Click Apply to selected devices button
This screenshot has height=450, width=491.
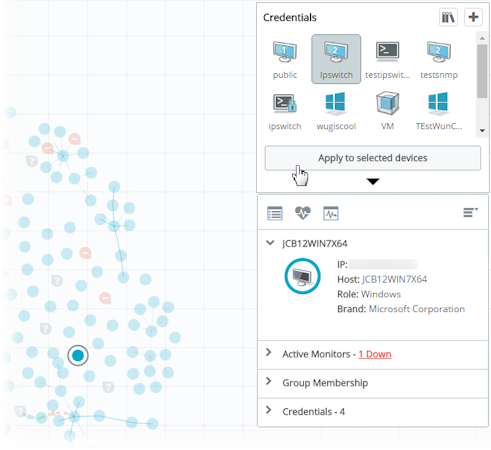pos(373,158)
